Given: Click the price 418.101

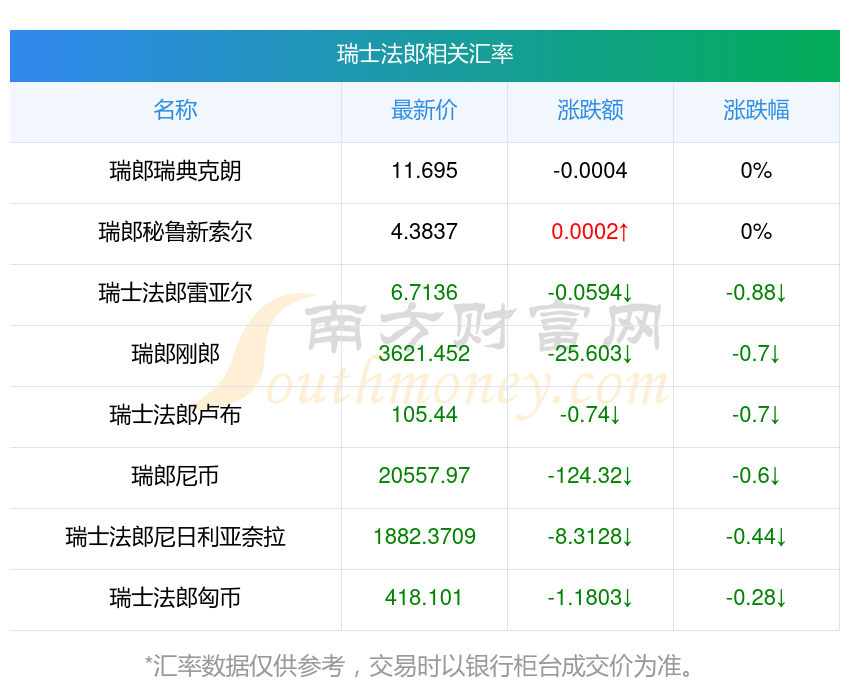Looking at the screenshot, I should (424, 598).
